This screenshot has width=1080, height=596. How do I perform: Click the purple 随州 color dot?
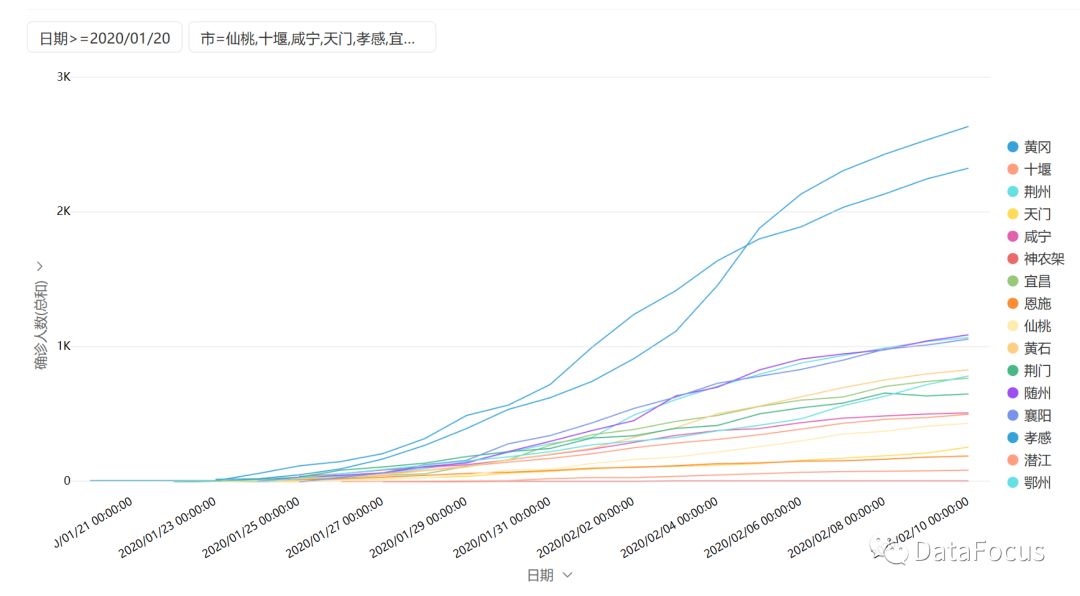tap(1013, 393)
